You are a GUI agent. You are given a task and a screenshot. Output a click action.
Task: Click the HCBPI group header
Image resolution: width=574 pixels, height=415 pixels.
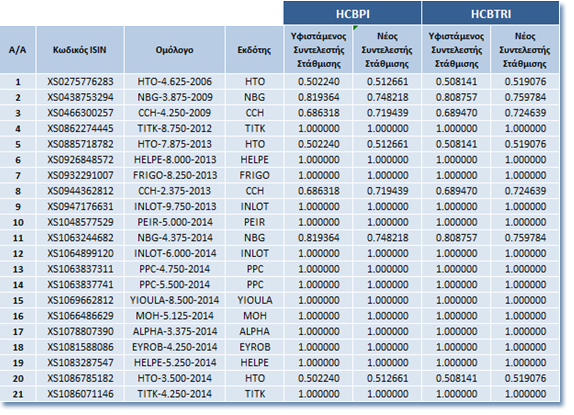[x=353, y=14]
